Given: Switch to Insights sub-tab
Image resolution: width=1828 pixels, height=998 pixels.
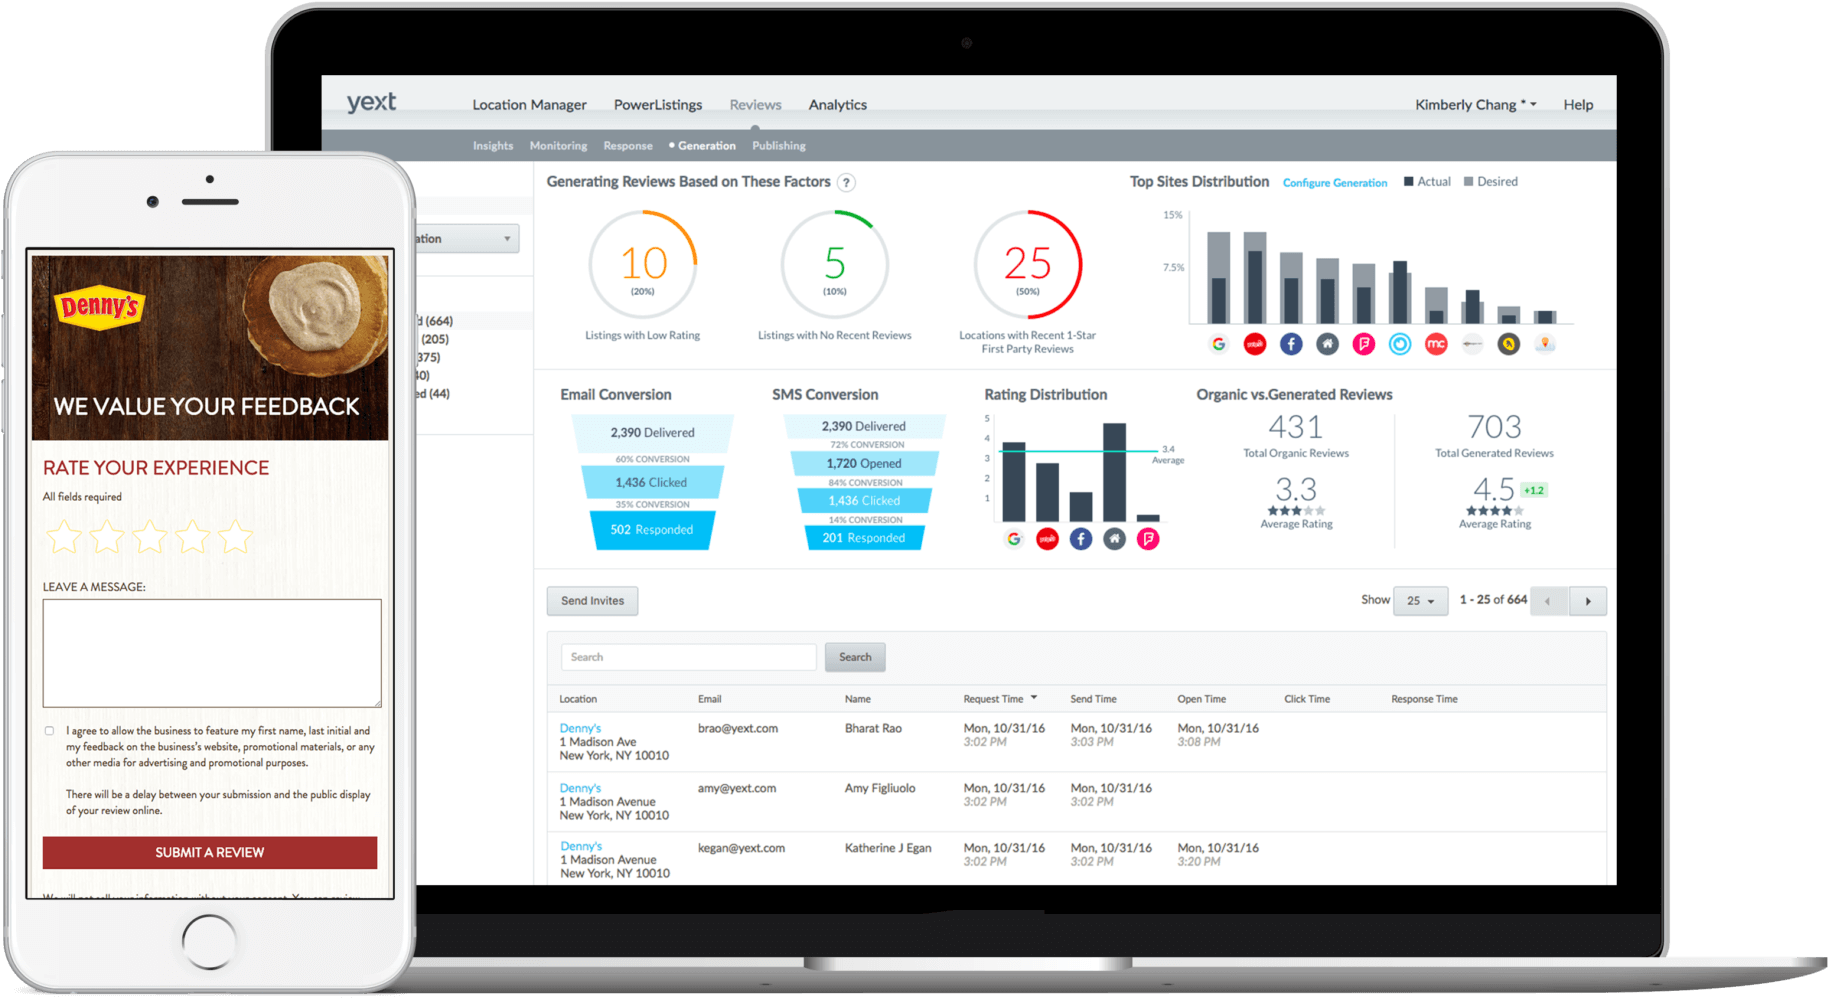Looking at the screenshot, I should point(493,146).
